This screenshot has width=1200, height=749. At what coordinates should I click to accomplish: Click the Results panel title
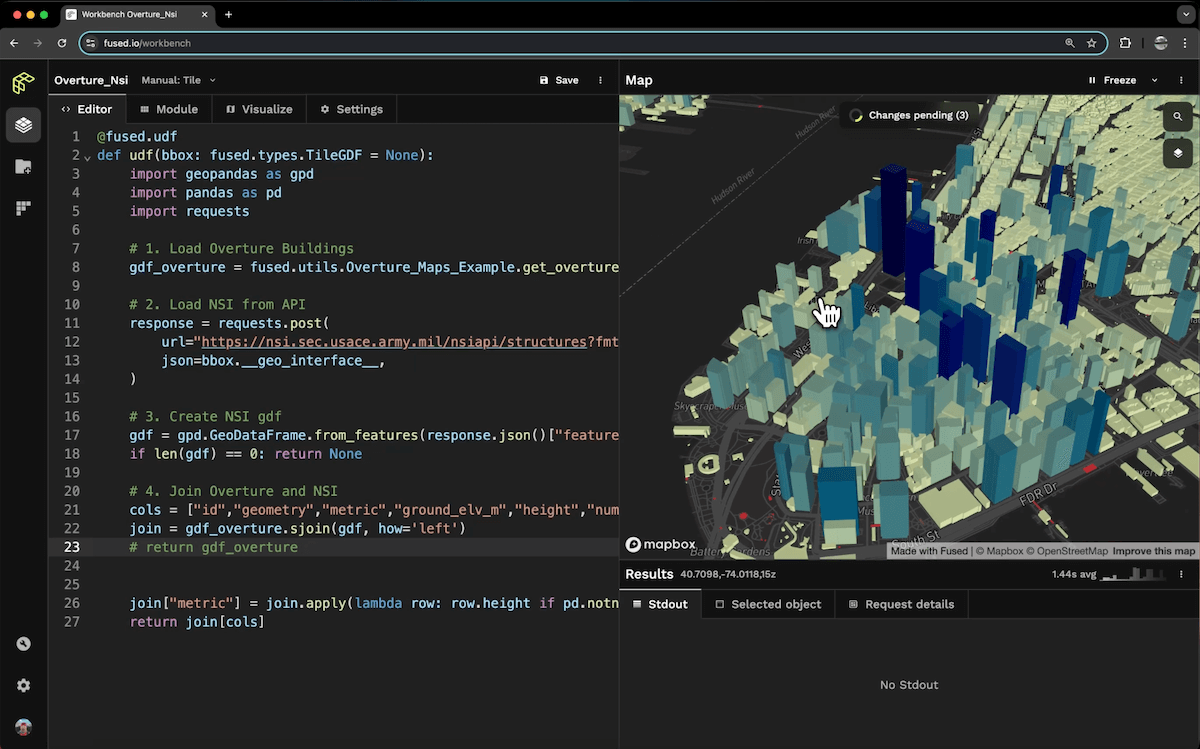click(x=649, y=574)
